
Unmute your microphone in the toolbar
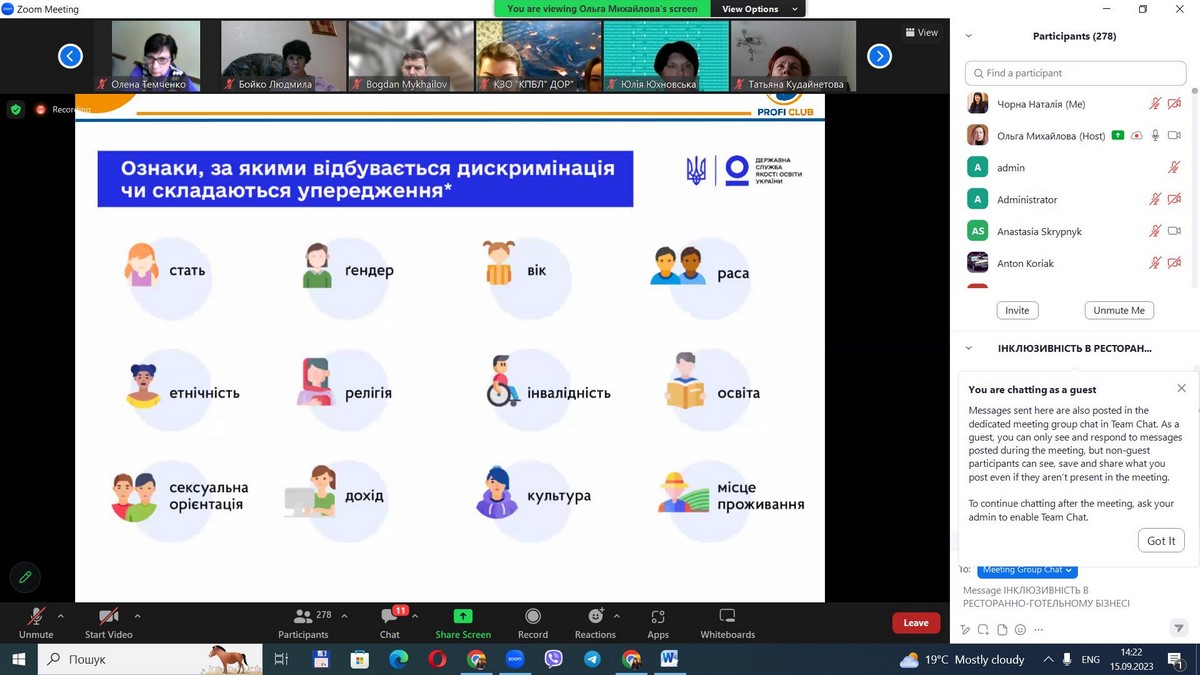click(36, 622)
